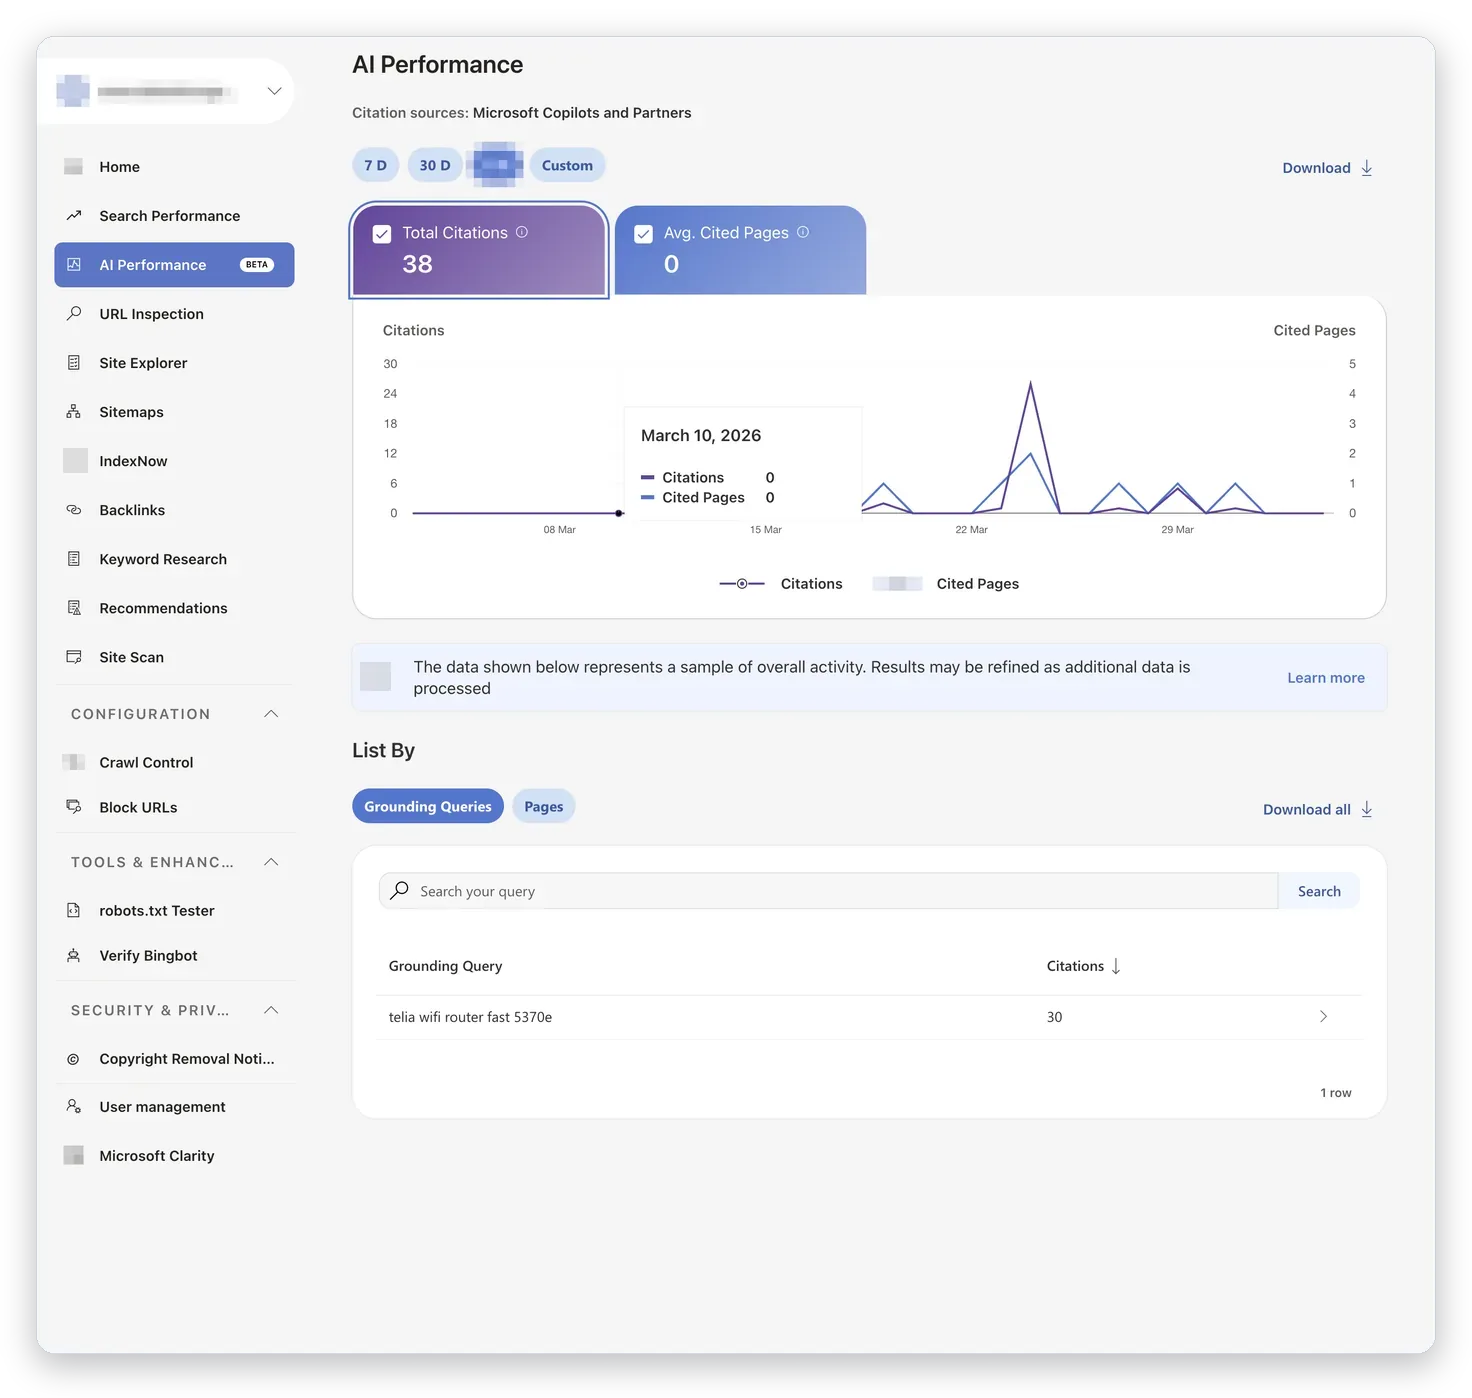This screenshot has height=1398, width=1472.
Task: Toggle the Citations series in chart legend
Action: (781, 583)
